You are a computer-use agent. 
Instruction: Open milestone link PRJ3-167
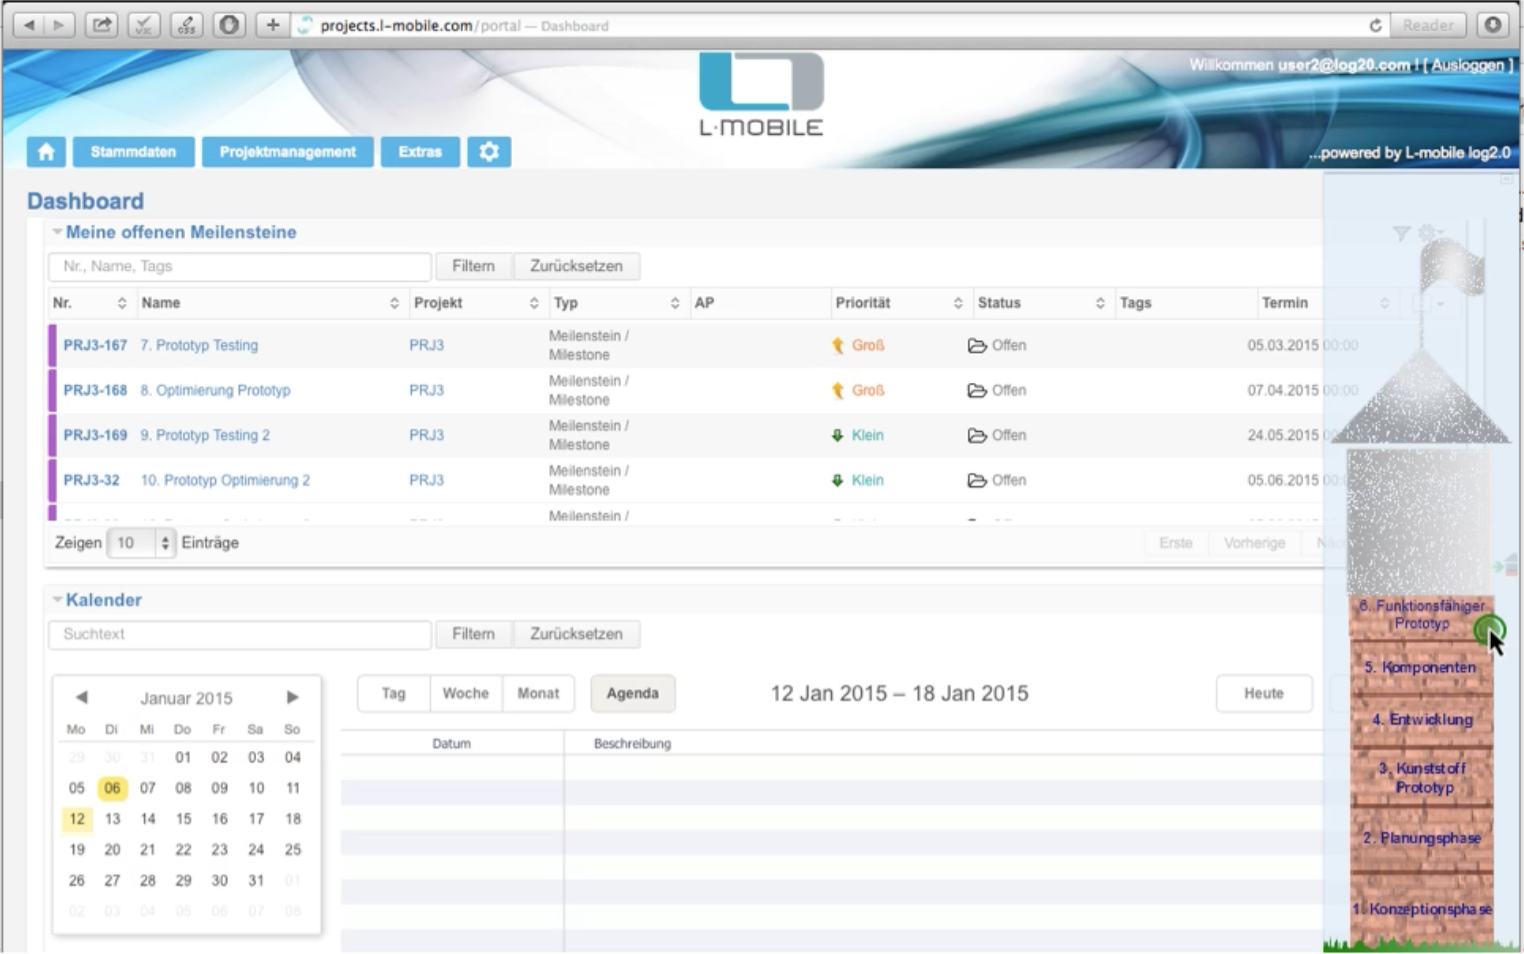click(x=95, y=345)
